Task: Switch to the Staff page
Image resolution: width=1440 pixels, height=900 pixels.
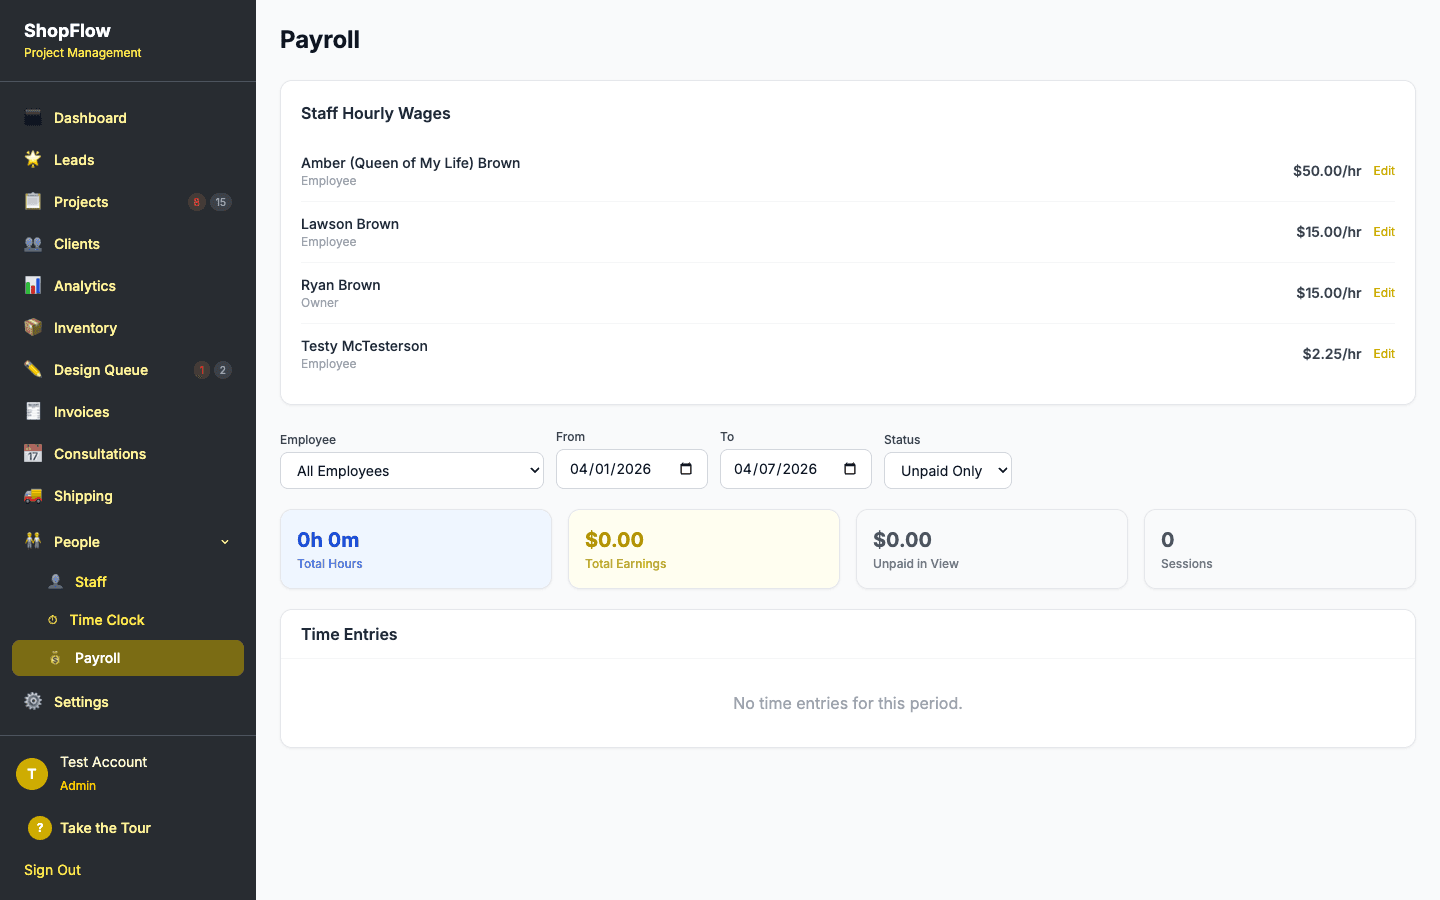Action: pyautogui.click(x=88, y=581)
